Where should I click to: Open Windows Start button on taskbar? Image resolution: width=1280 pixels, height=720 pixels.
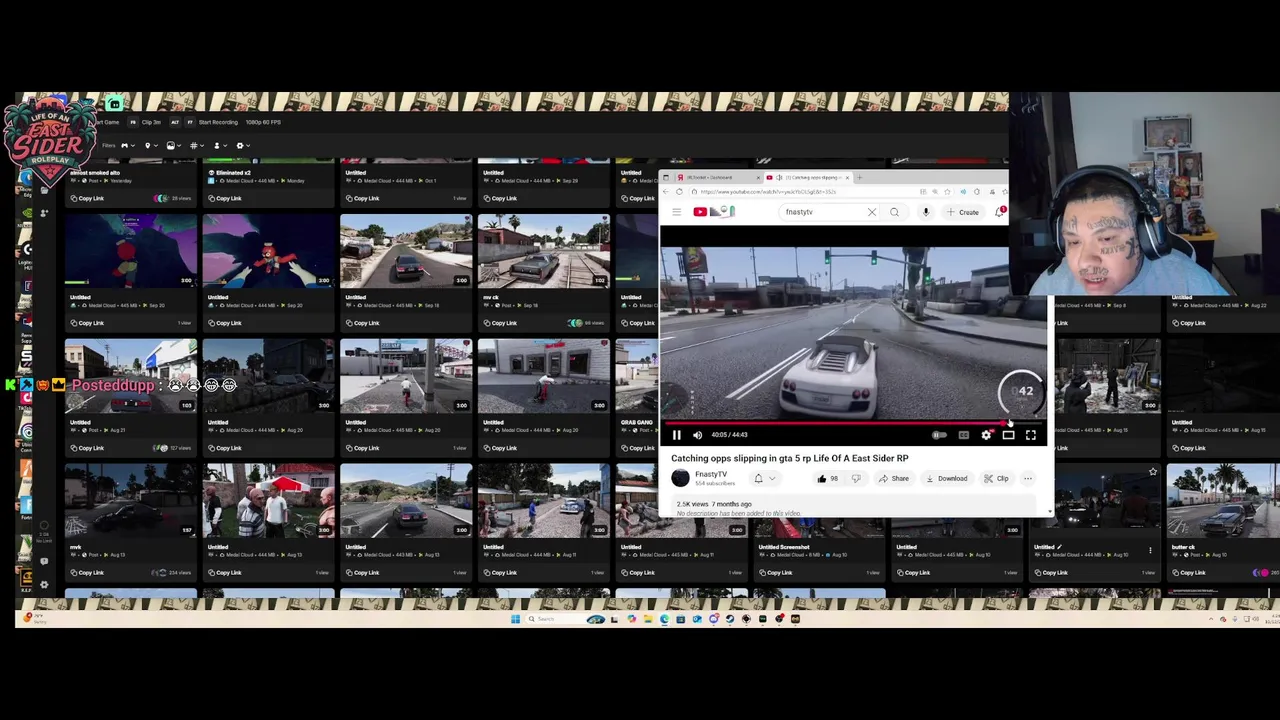515,619
